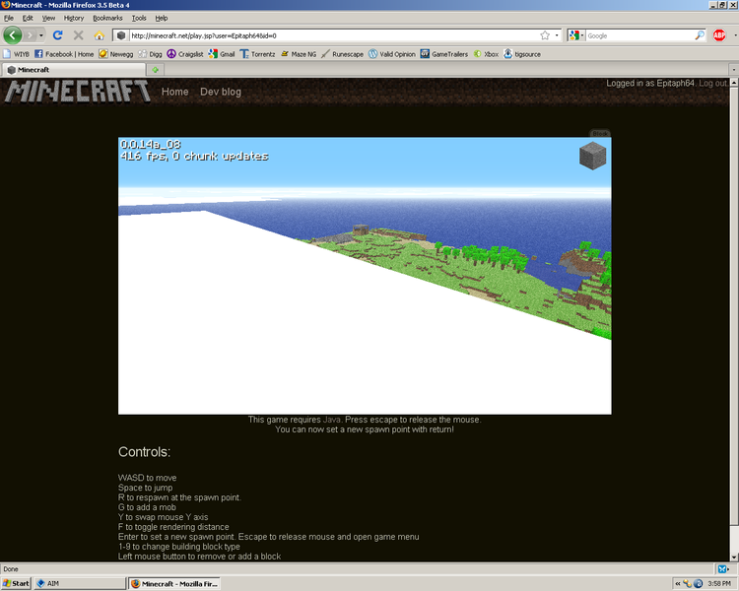Click the vertical scrollbar thumb
The height and width of the screenshot is (591, 739).
[734, 306]
